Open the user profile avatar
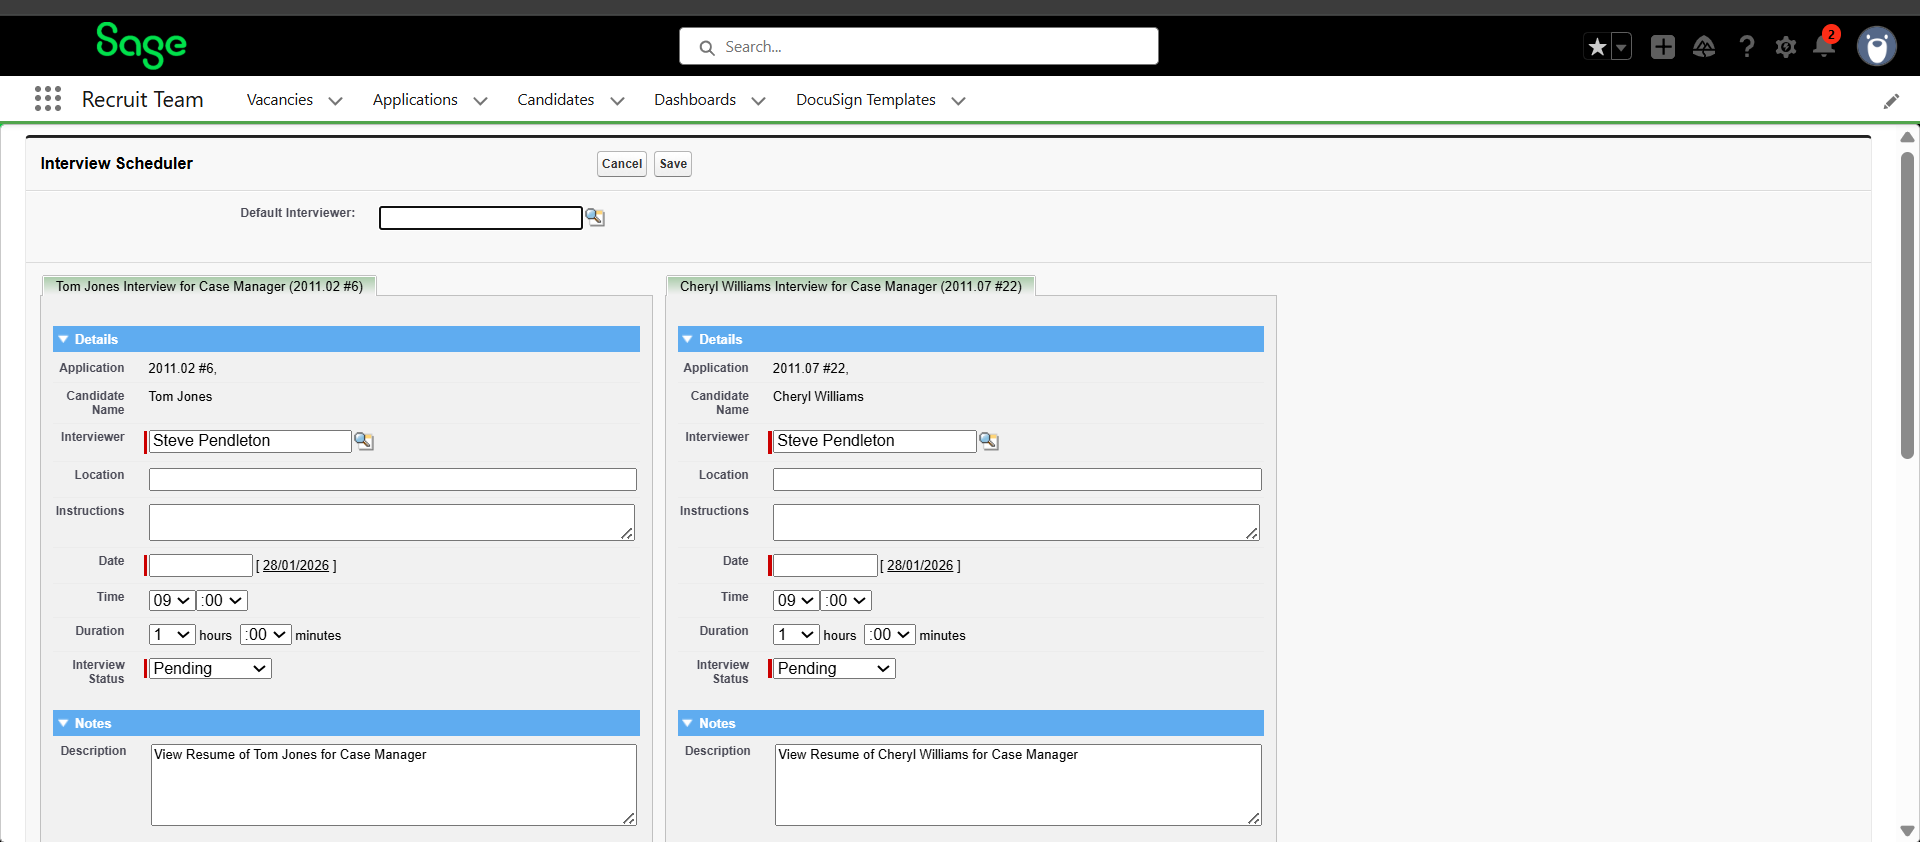This screenshot has height=842, width=1920. click(1876, 47)
